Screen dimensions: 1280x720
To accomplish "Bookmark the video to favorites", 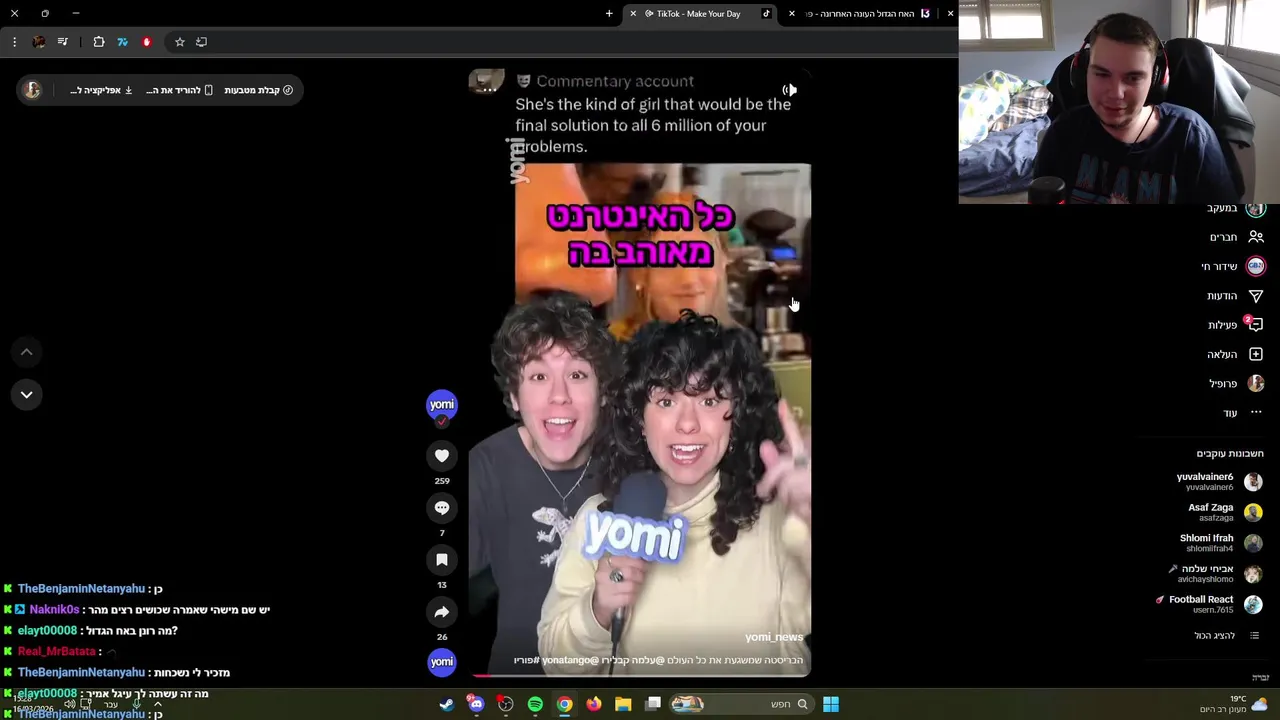I will coord(442,560).
